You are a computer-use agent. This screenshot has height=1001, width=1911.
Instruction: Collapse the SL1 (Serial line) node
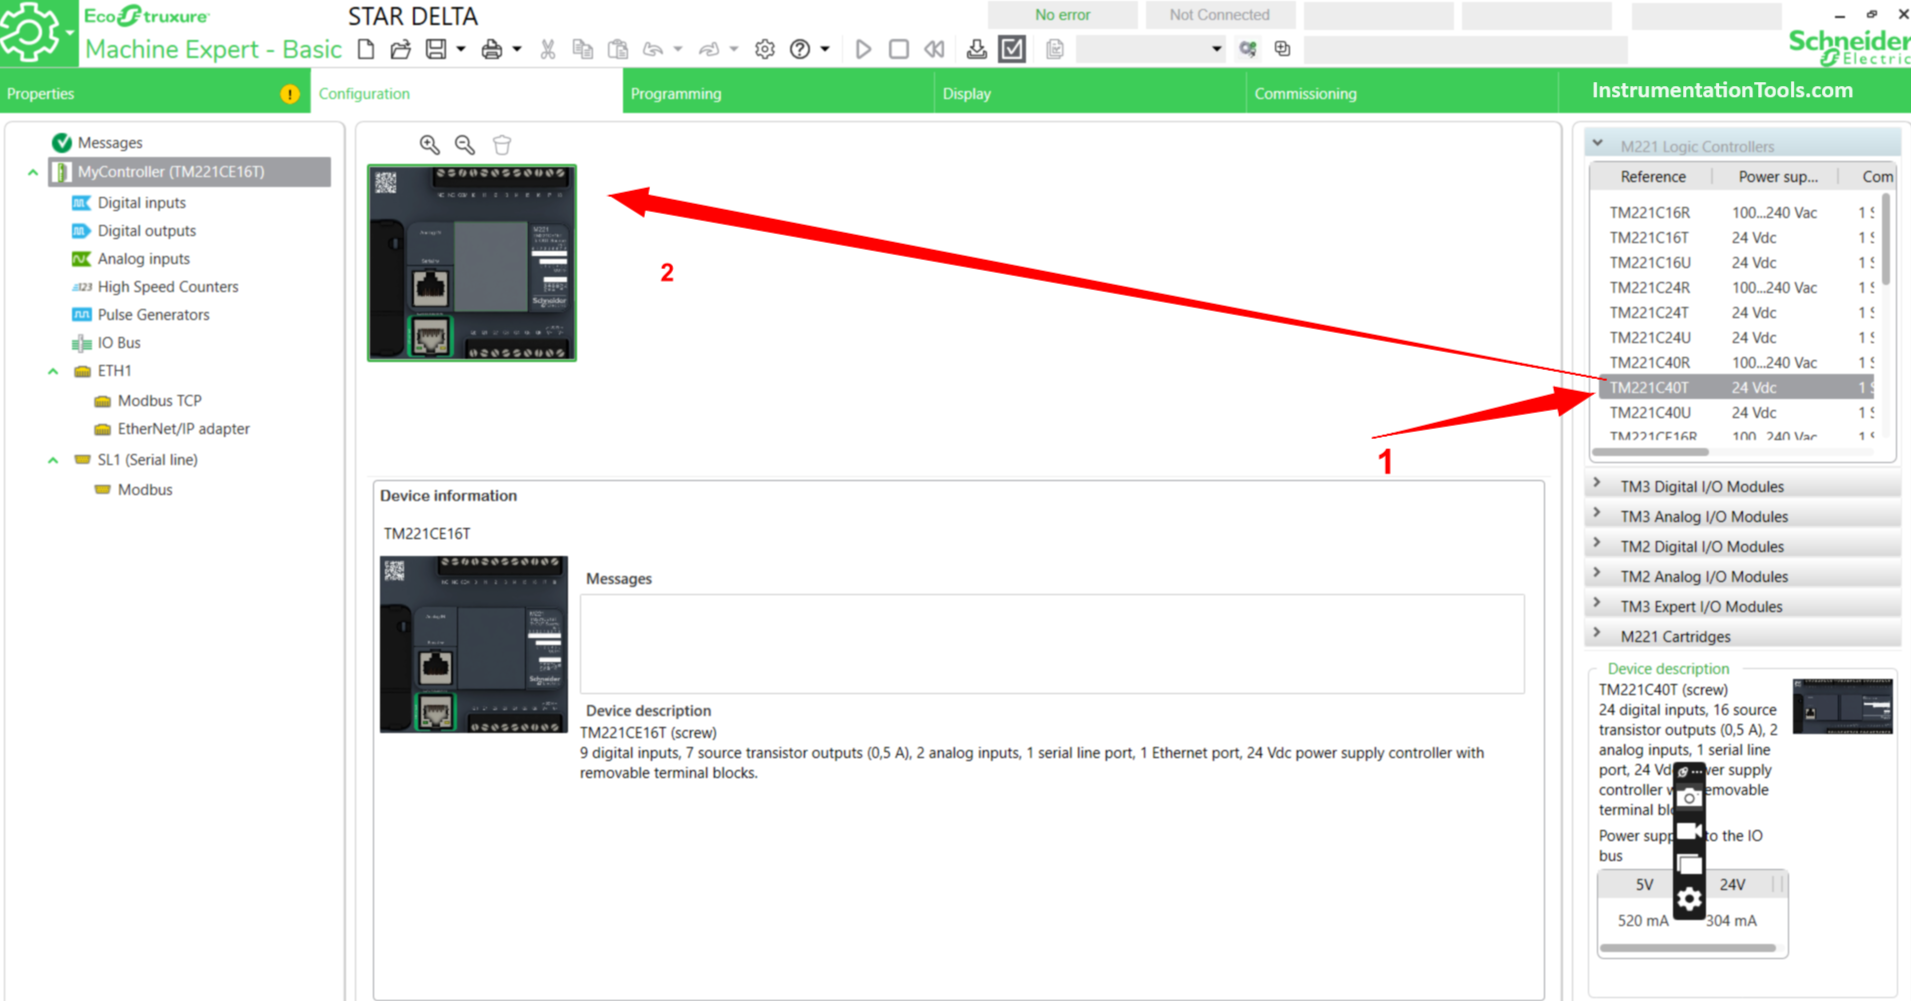[53, 460]
